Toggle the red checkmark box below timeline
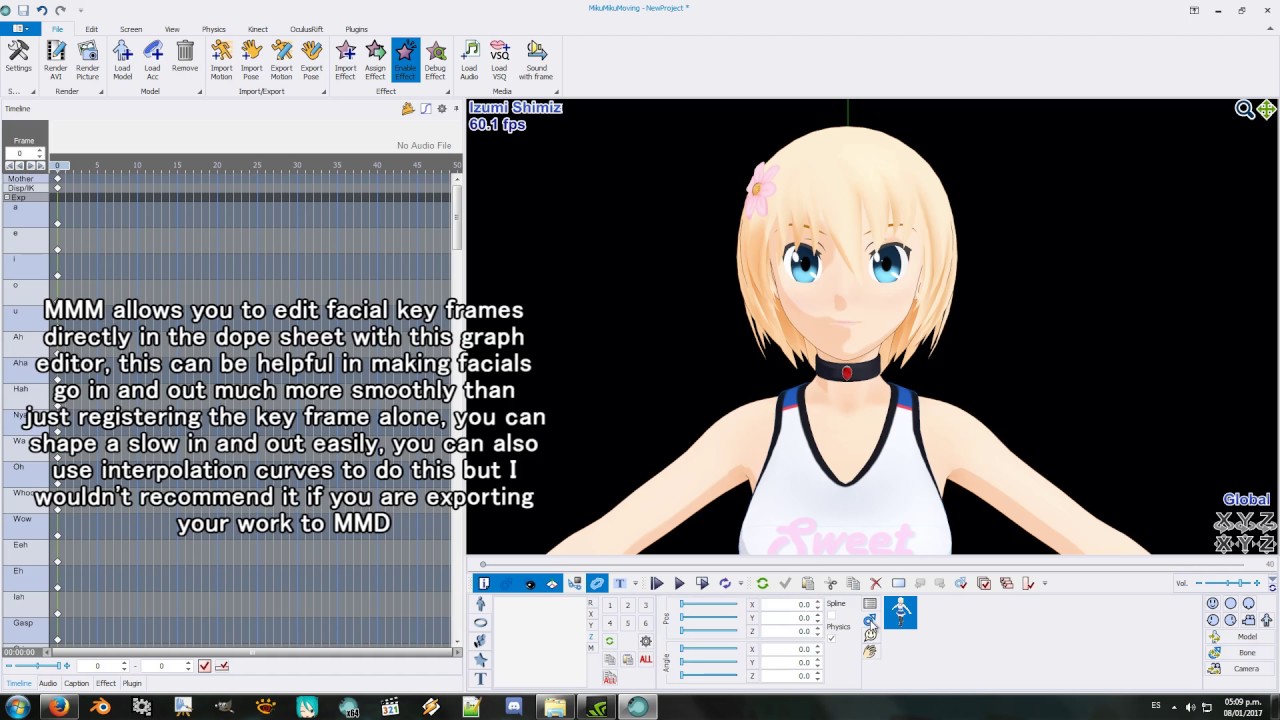This screenshot has width=1280, height=720. click(205, 666)
